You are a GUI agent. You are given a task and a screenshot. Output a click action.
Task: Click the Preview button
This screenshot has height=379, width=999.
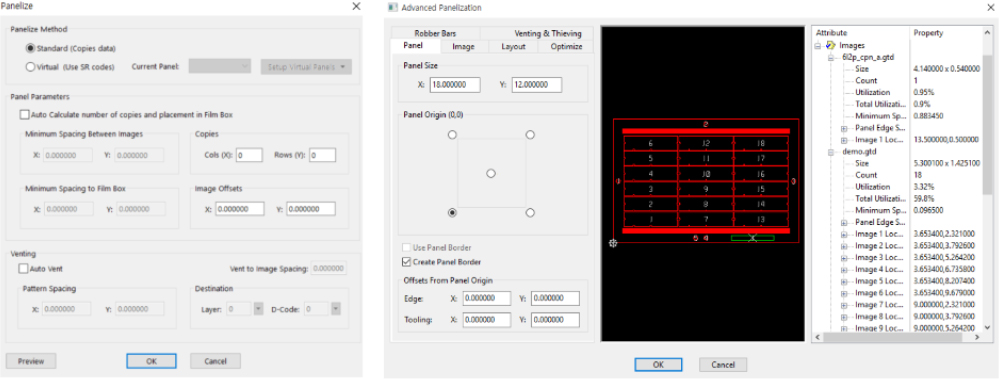[31, 361]
